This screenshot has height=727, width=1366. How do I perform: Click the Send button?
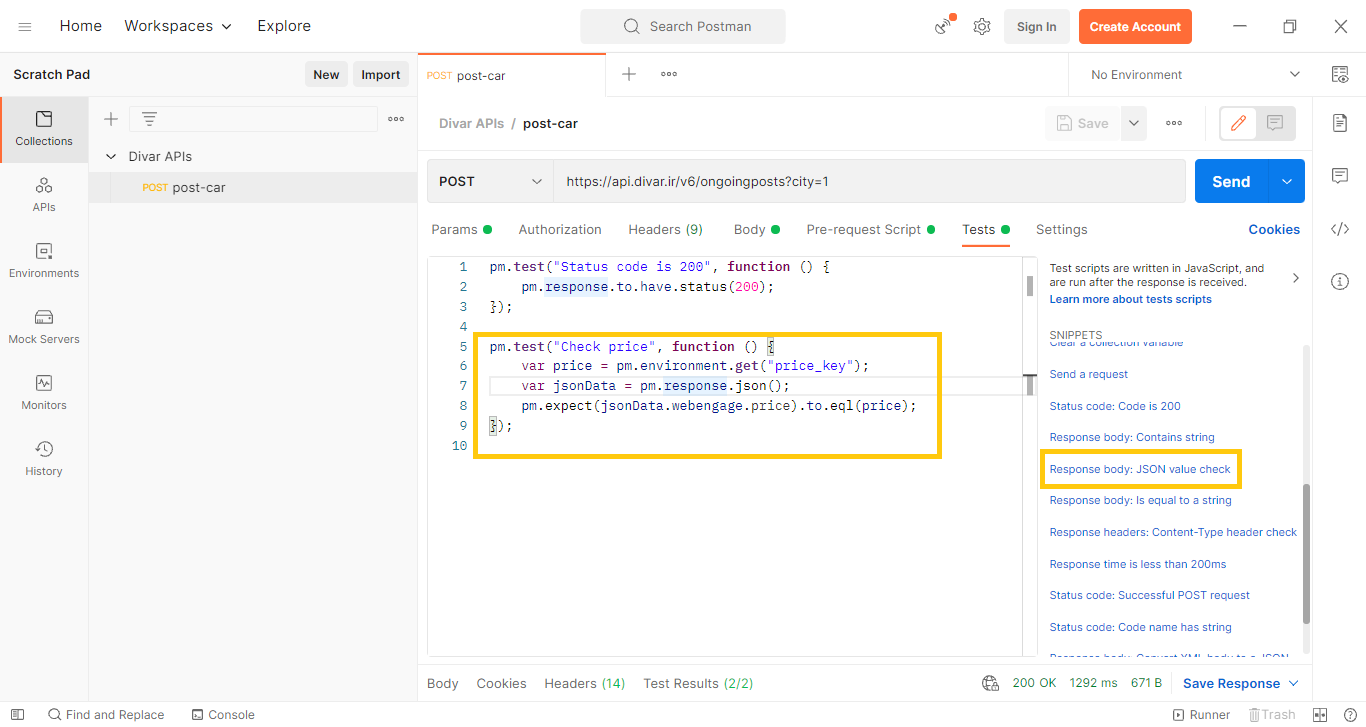1231,181
